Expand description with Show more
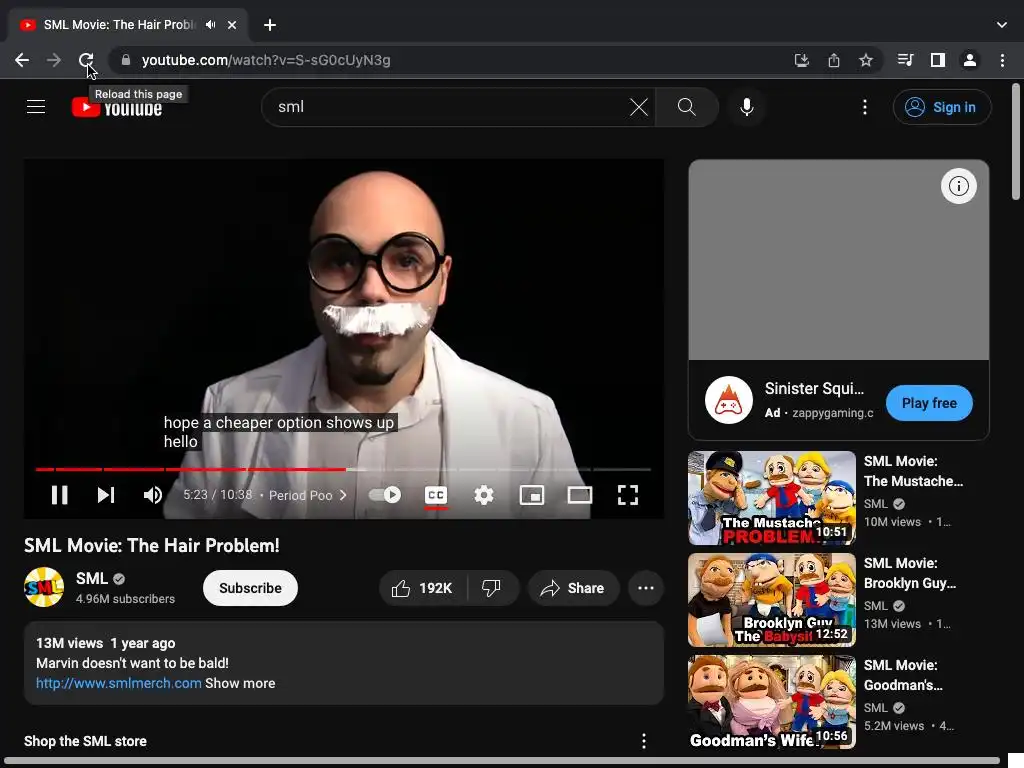This screenshot has width=1024, height=768. [240, 683]
